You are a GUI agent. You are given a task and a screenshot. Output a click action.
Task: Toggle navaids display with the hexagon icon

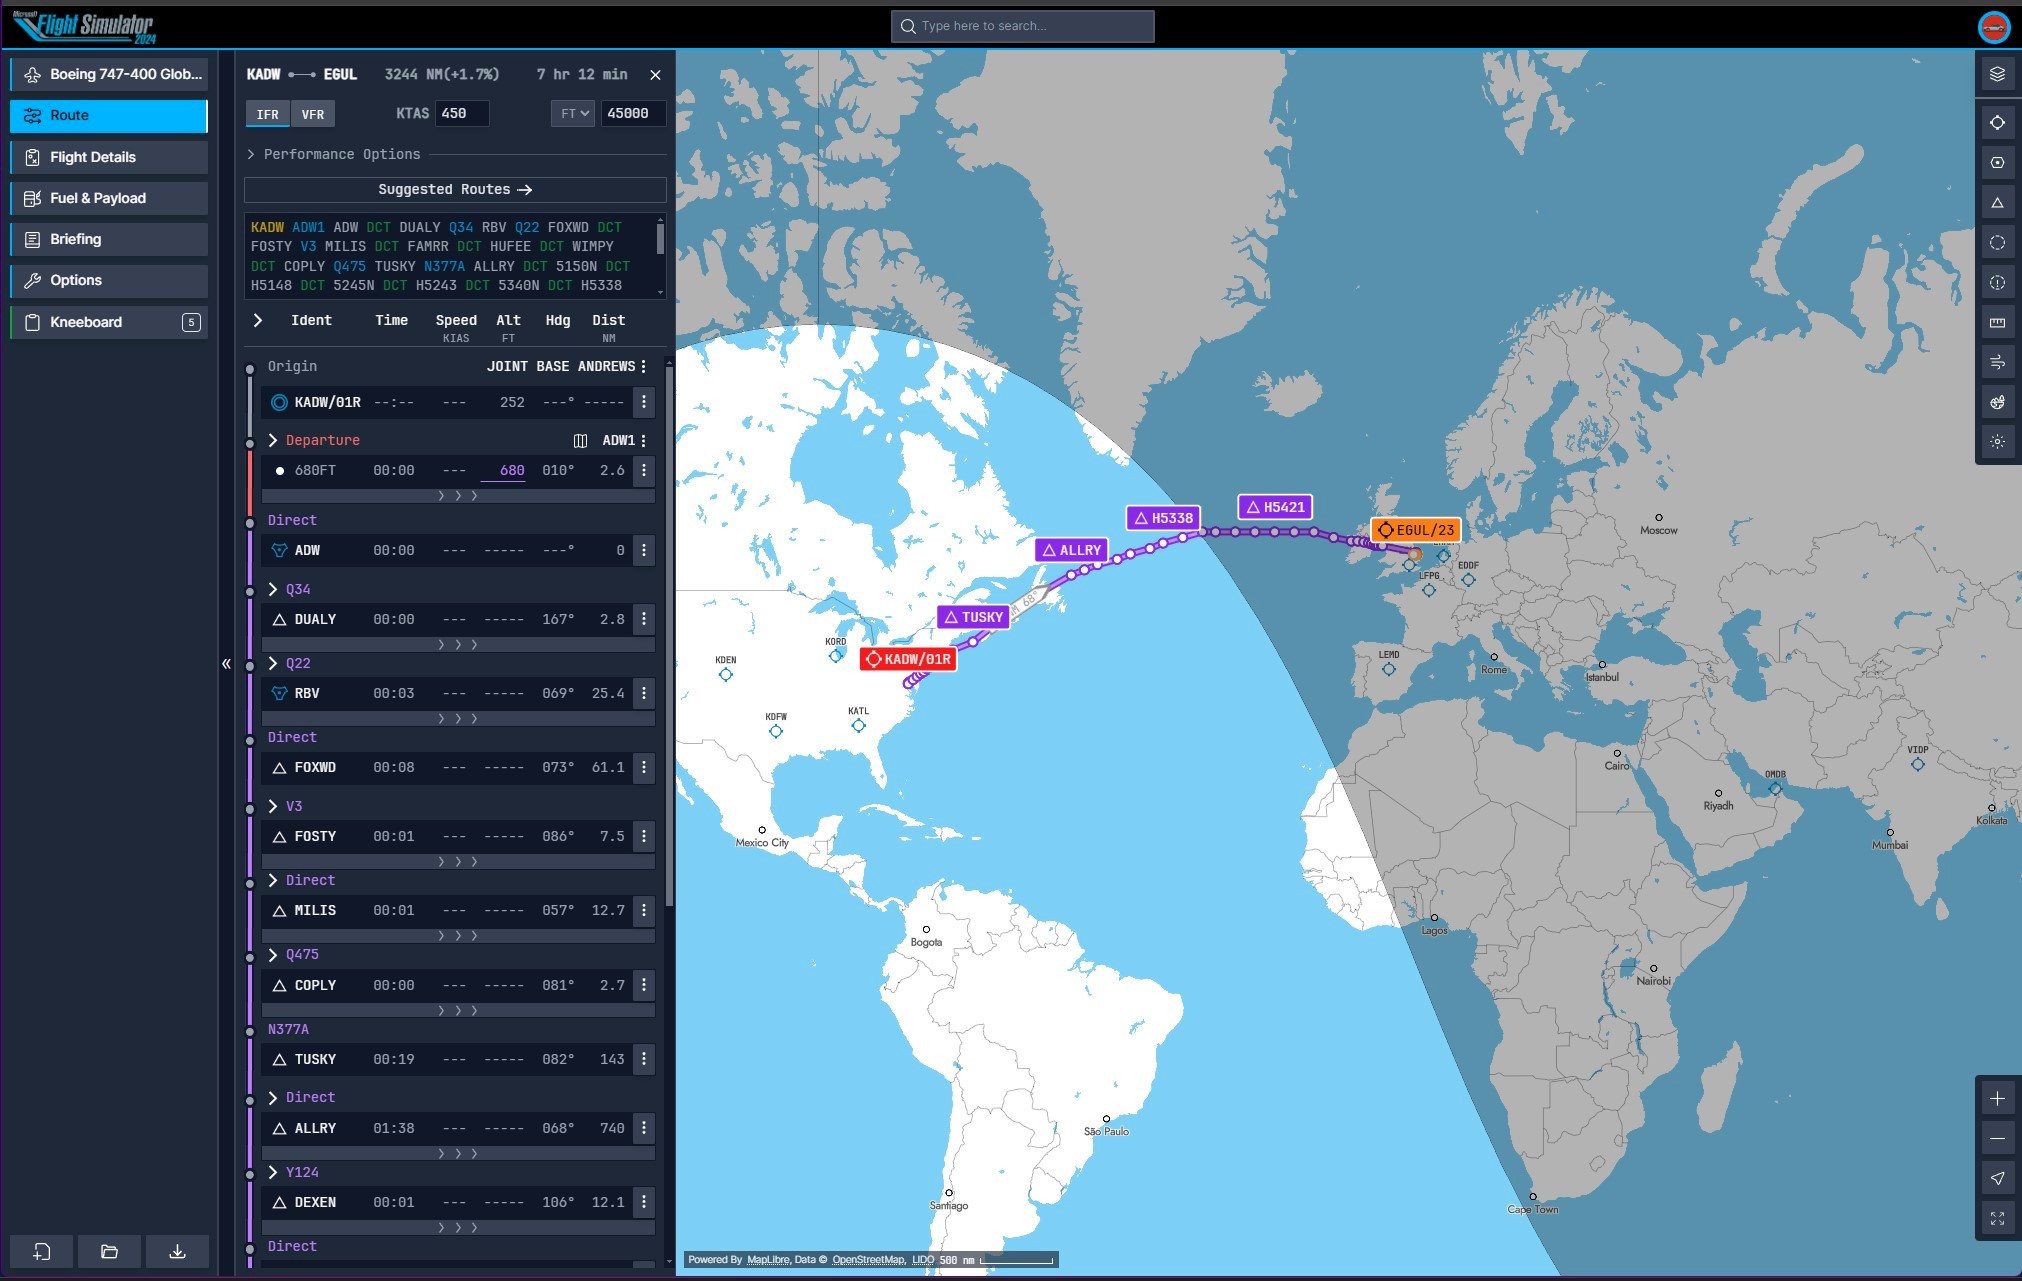coord(1997,163)
